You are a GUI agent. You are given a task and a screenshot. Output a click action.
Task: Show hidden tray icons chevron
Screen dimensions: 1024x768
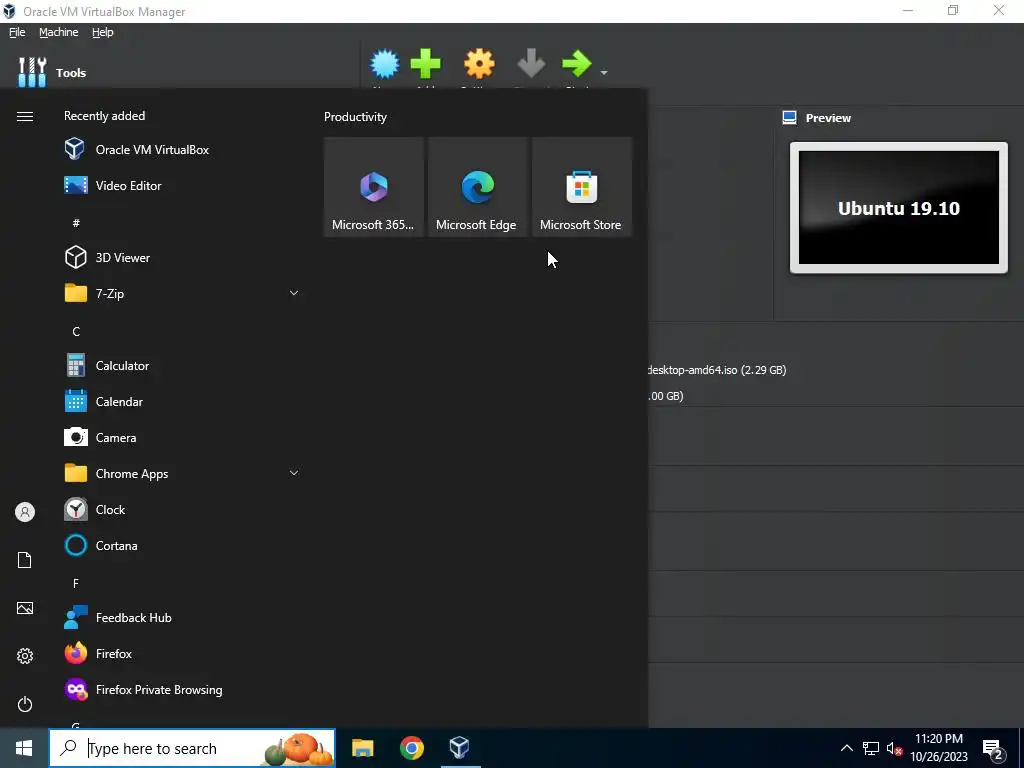pos(846,748)
